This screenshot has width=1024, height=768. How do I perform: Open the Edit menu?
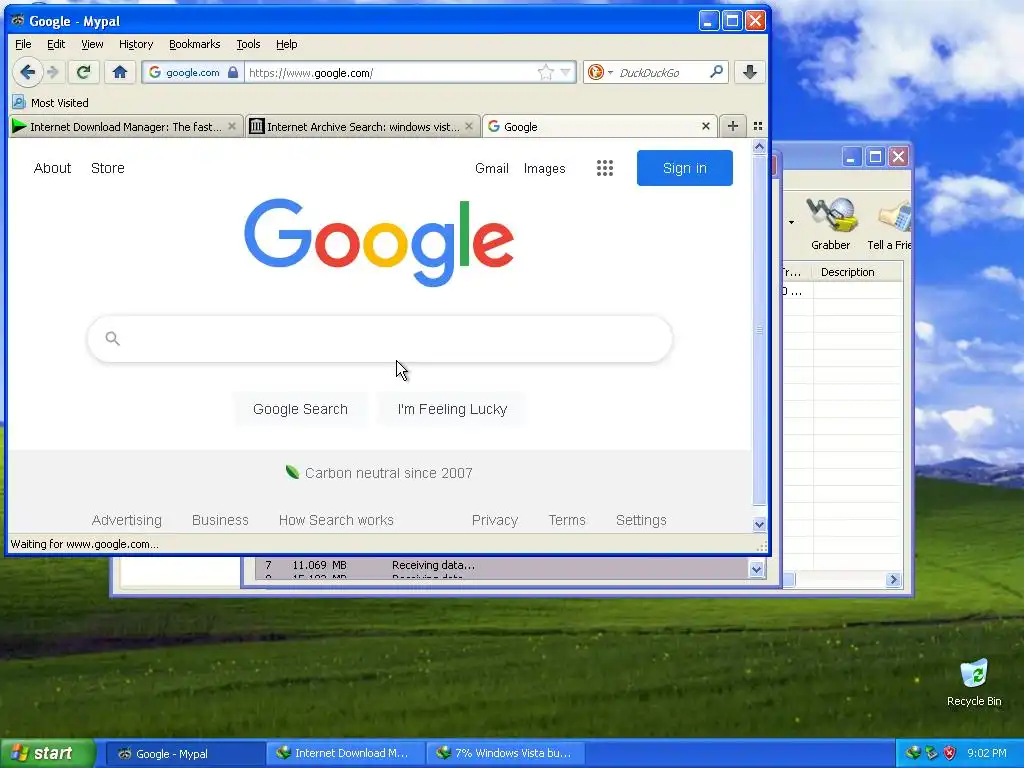click(x=56, y=44)
